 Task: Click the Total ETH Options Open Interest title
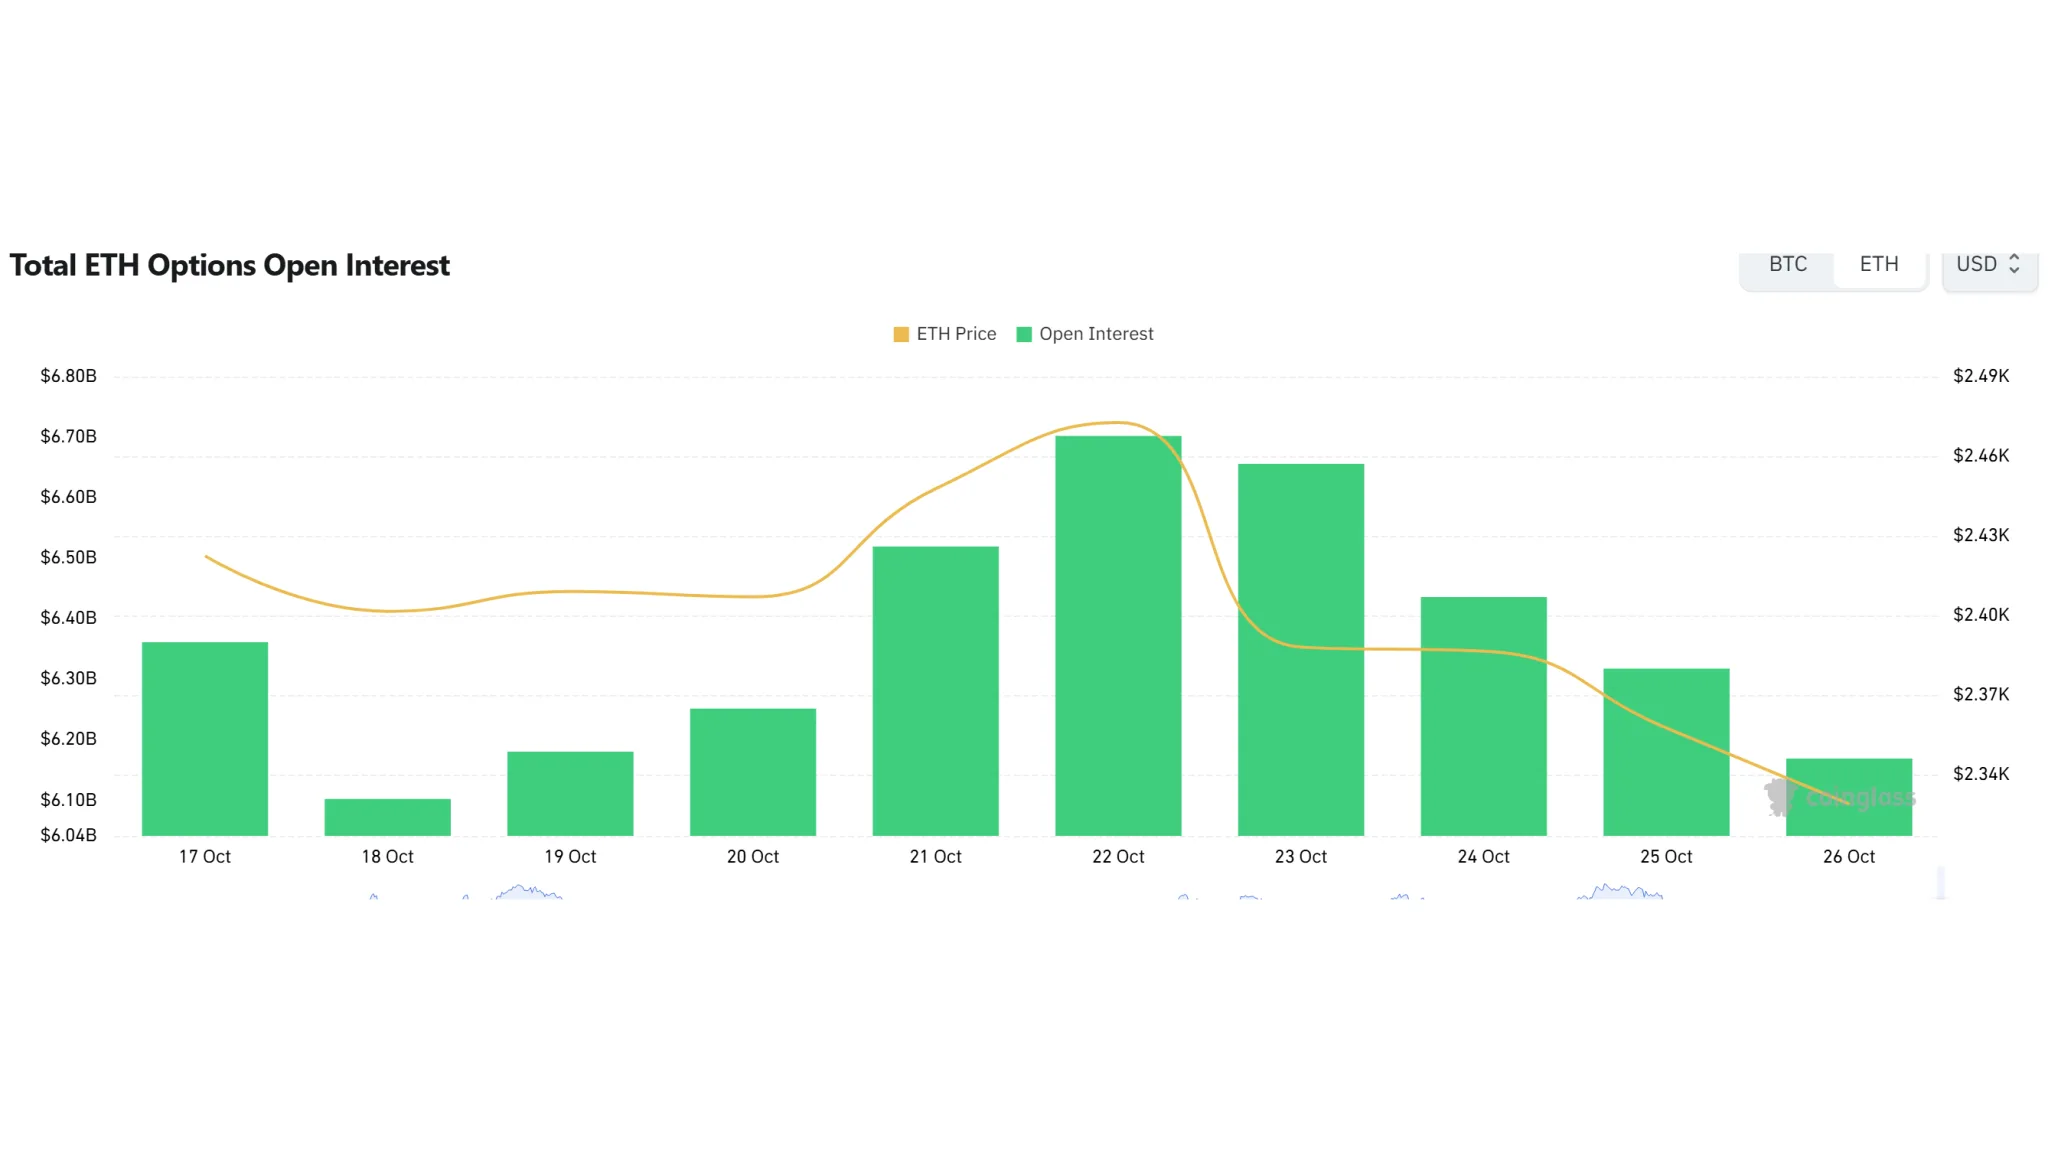(x=230, y=265)
